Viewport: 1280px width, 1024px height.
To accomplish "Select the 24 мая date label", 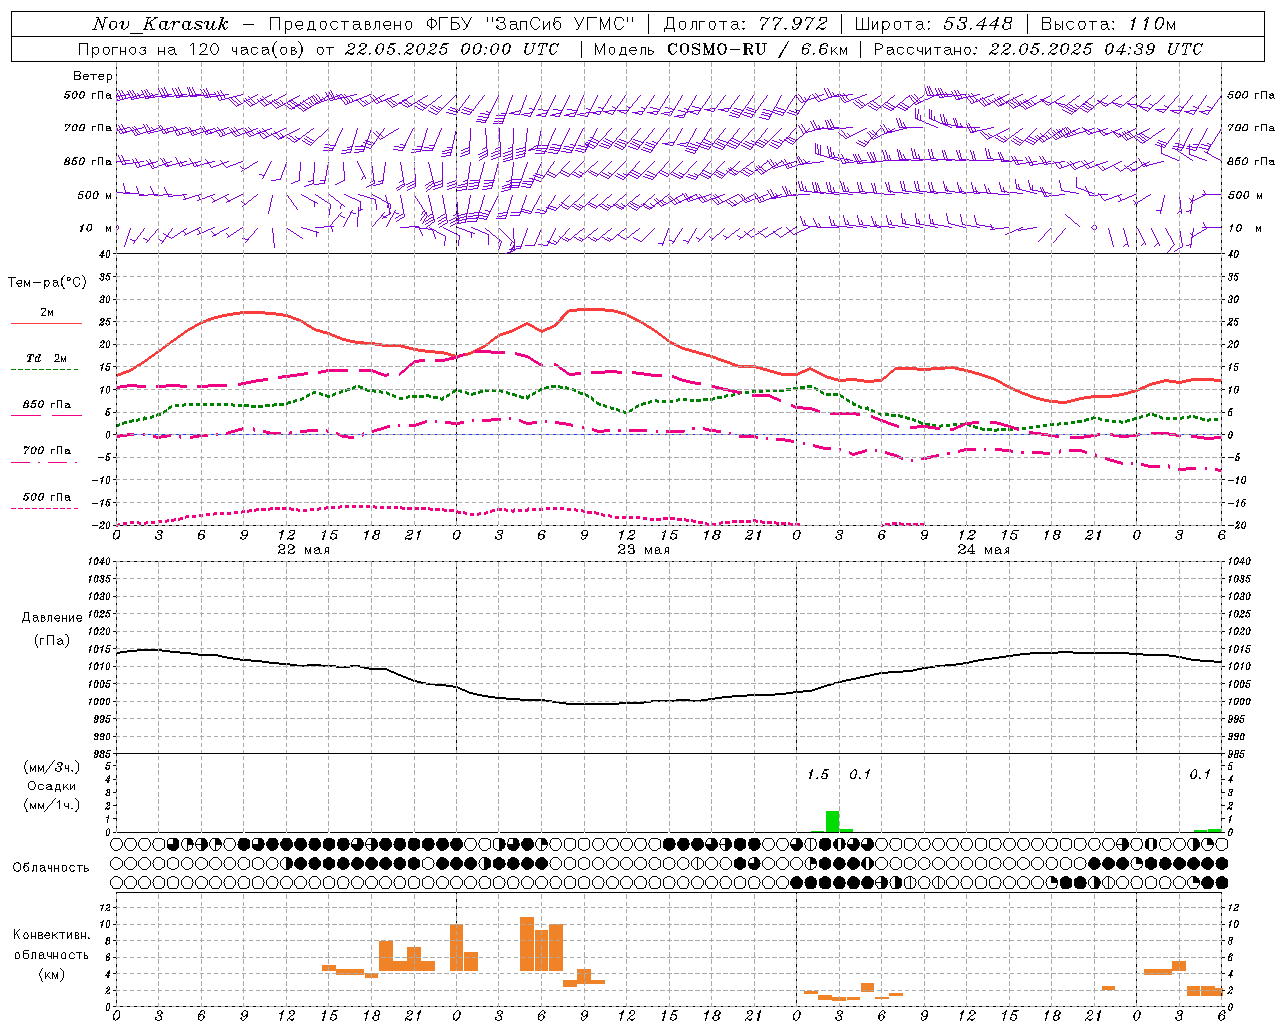I will tap(983, 549).
